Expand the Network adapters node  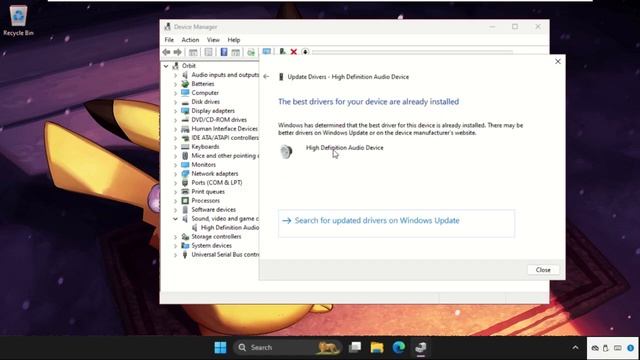tap(176, 174)
